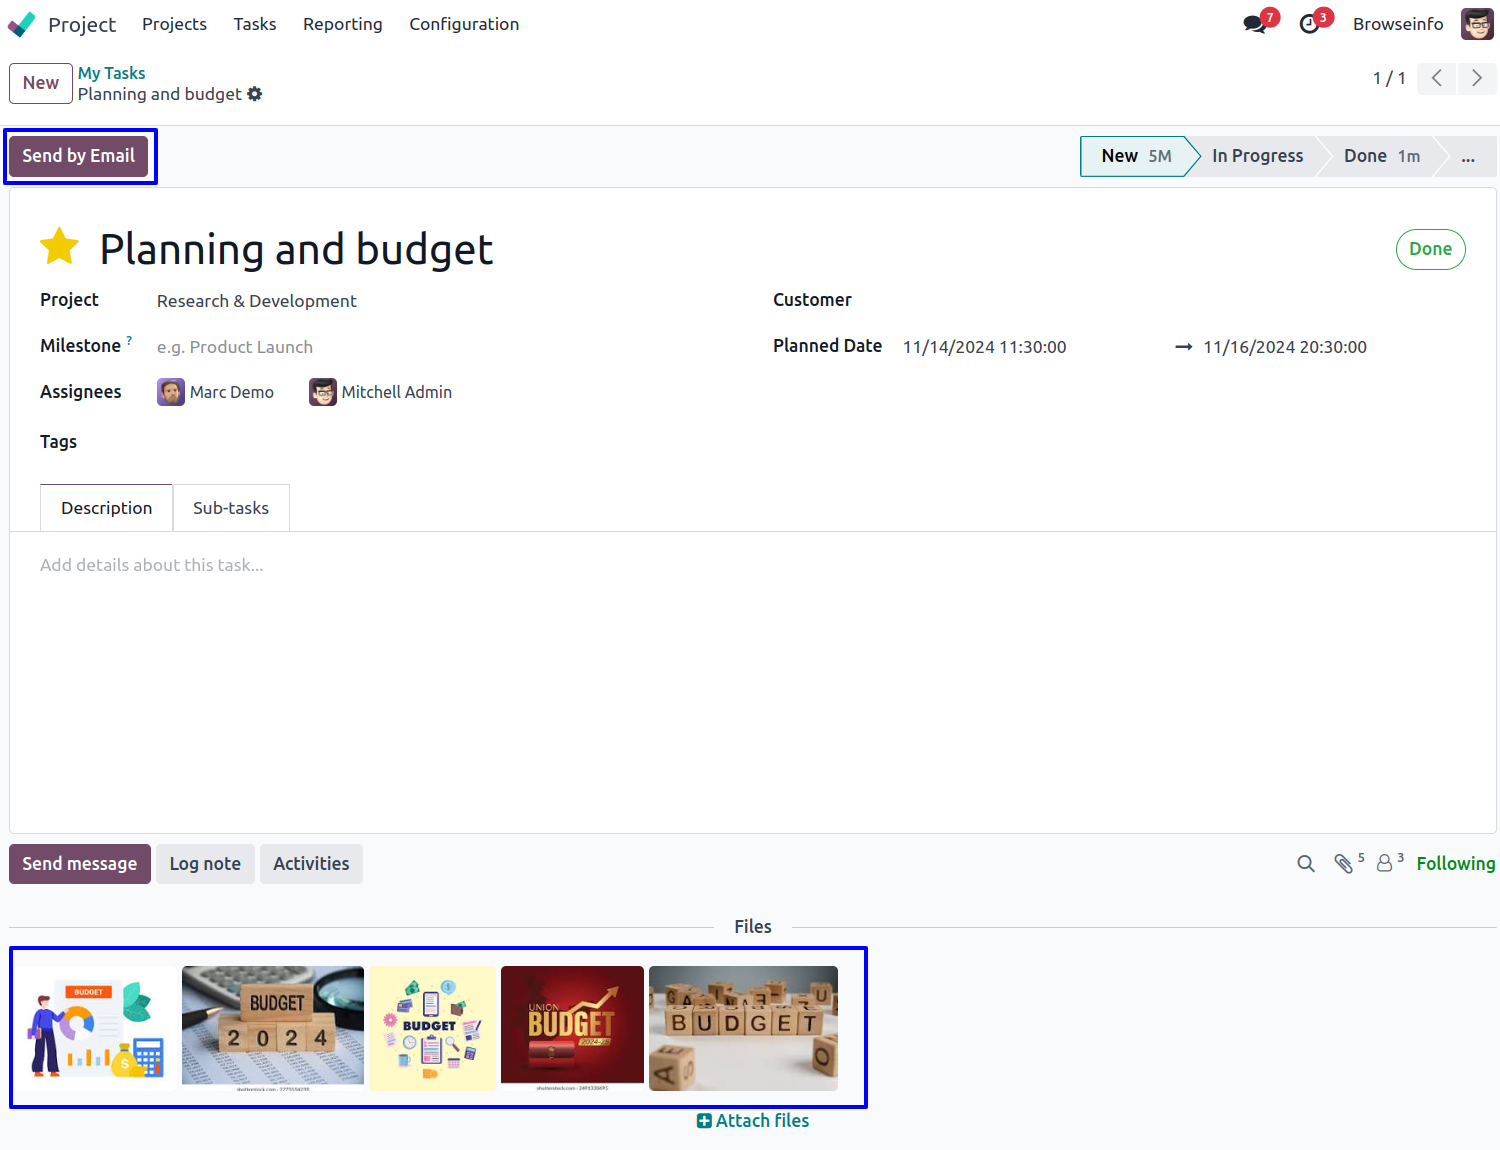1500x1150 pixels.
Task: Click the gear icon beside Planning and budget
Action: pyautogui.click(x=255, y=94)
